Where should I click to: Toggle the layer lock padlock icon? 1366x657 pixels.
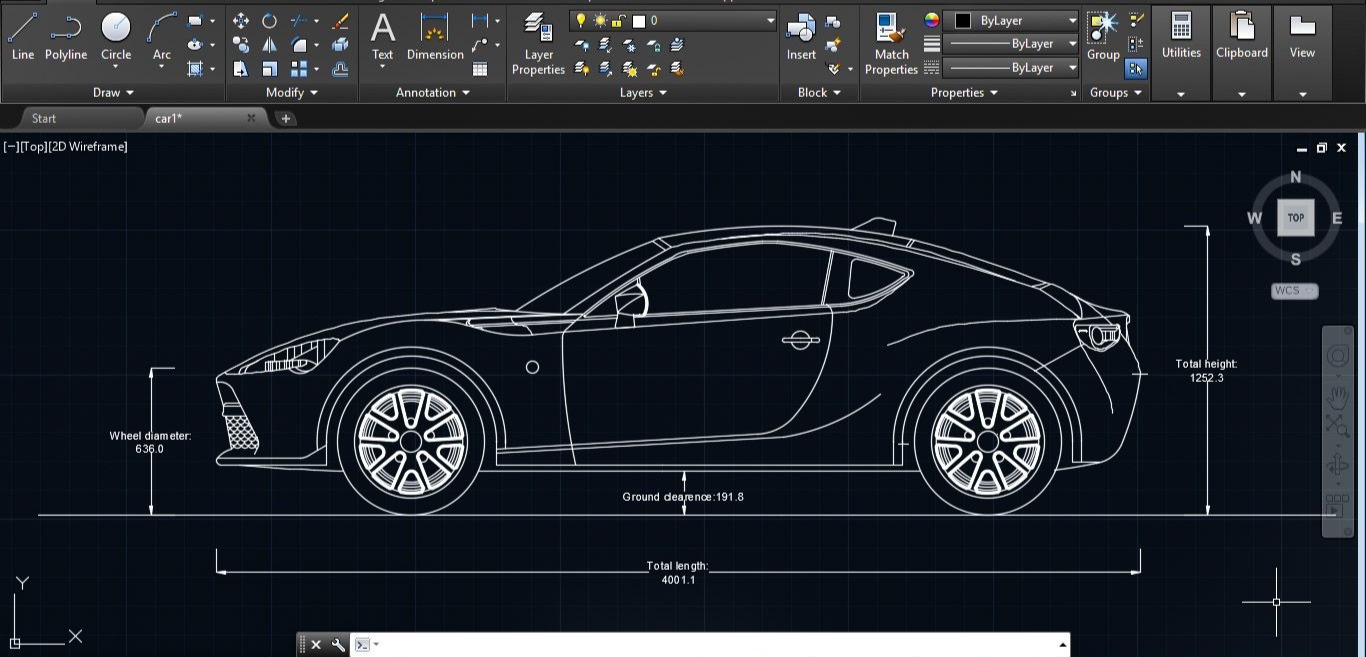pos(619,21)
